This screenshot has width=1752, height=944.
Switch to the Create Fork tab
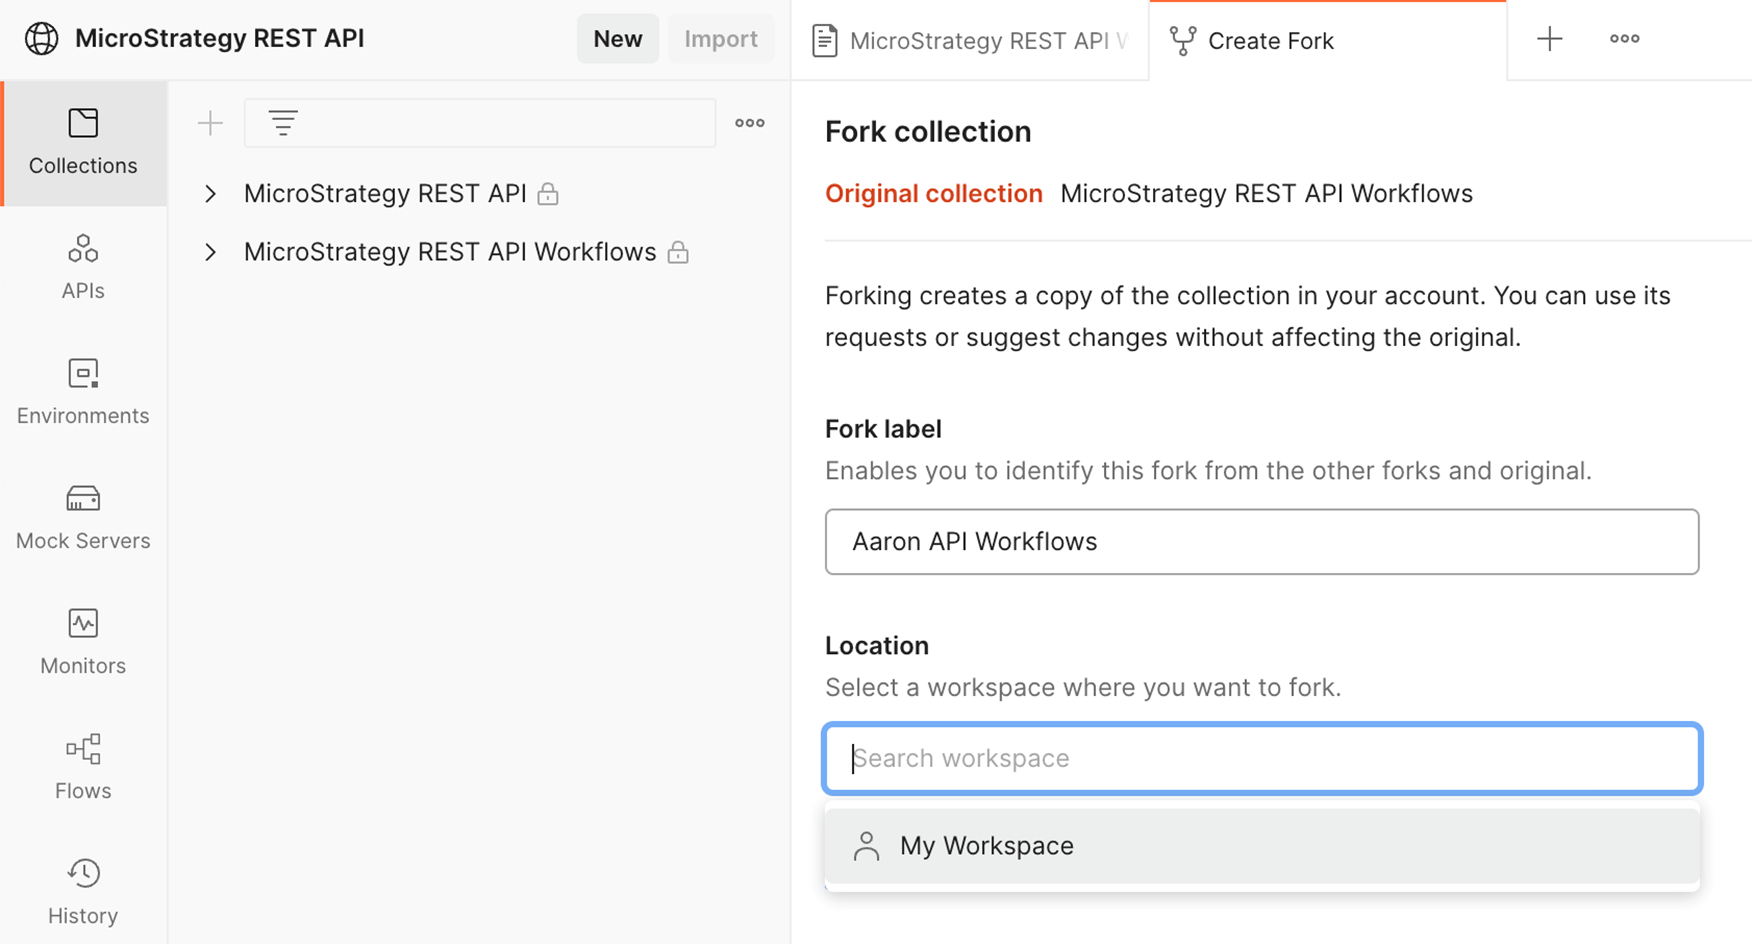point(1270,40)
